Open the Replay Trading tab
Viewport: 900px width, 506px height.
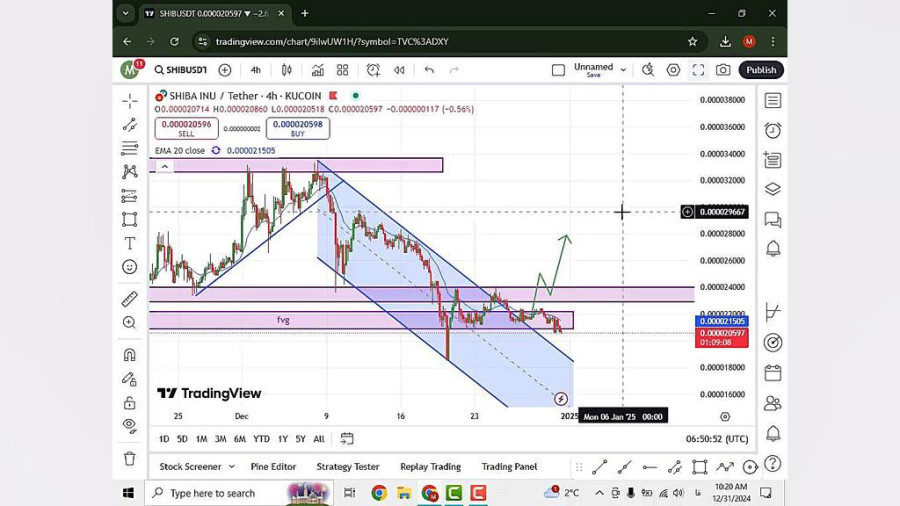pyautogui.click(x=430, y=466)
